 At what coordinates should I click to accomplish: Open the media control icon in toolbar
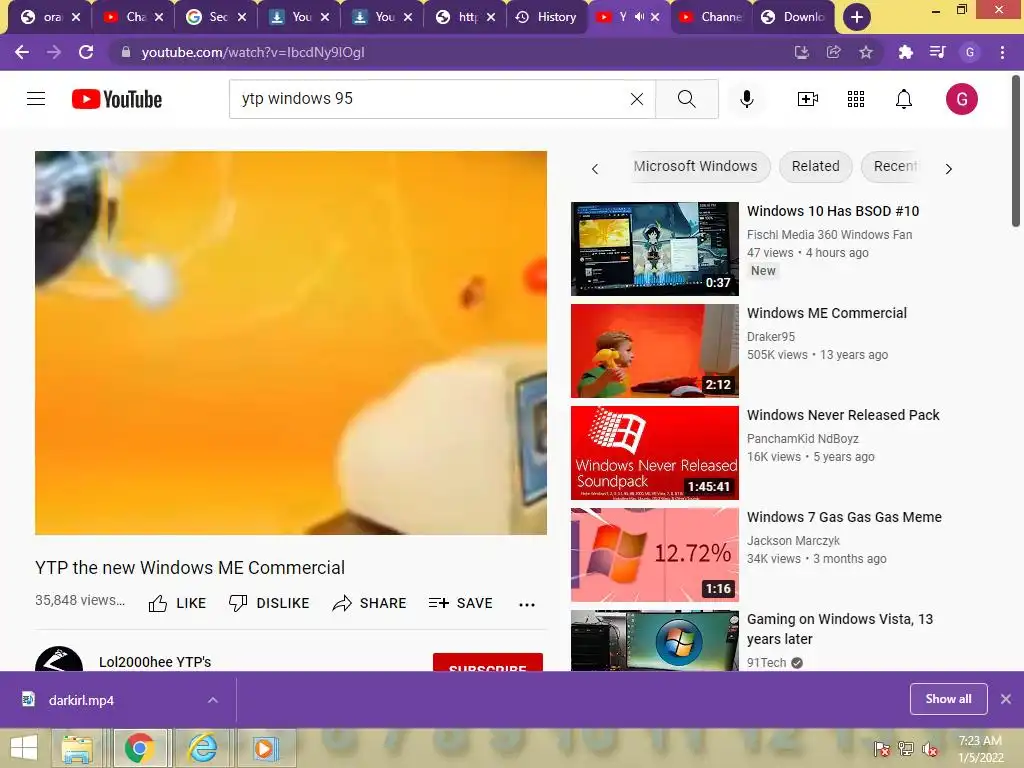[938, 52]
